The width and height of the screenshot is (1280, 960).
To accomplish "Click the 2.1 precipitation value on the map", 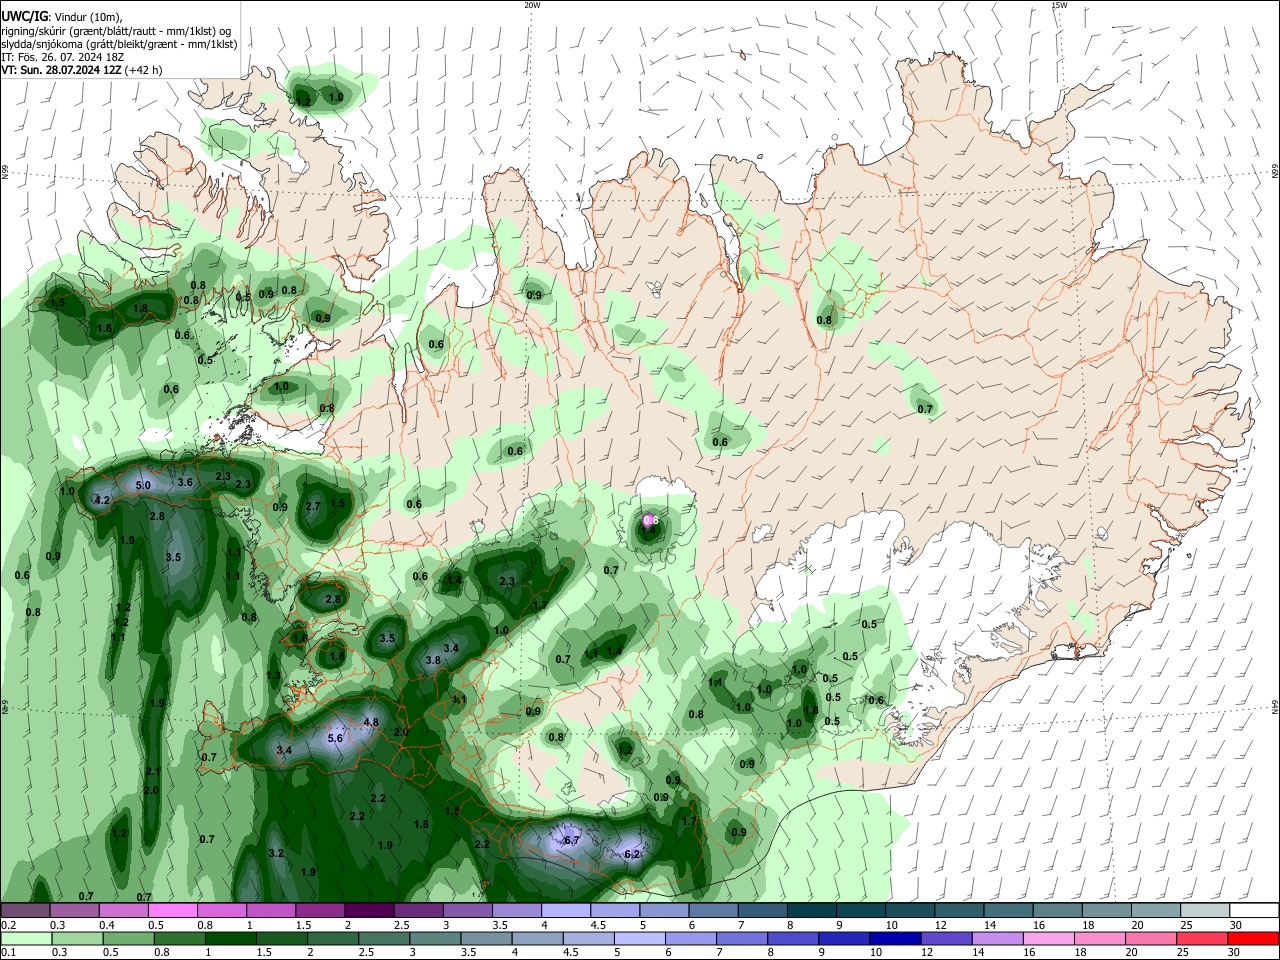I will (153, 771).
